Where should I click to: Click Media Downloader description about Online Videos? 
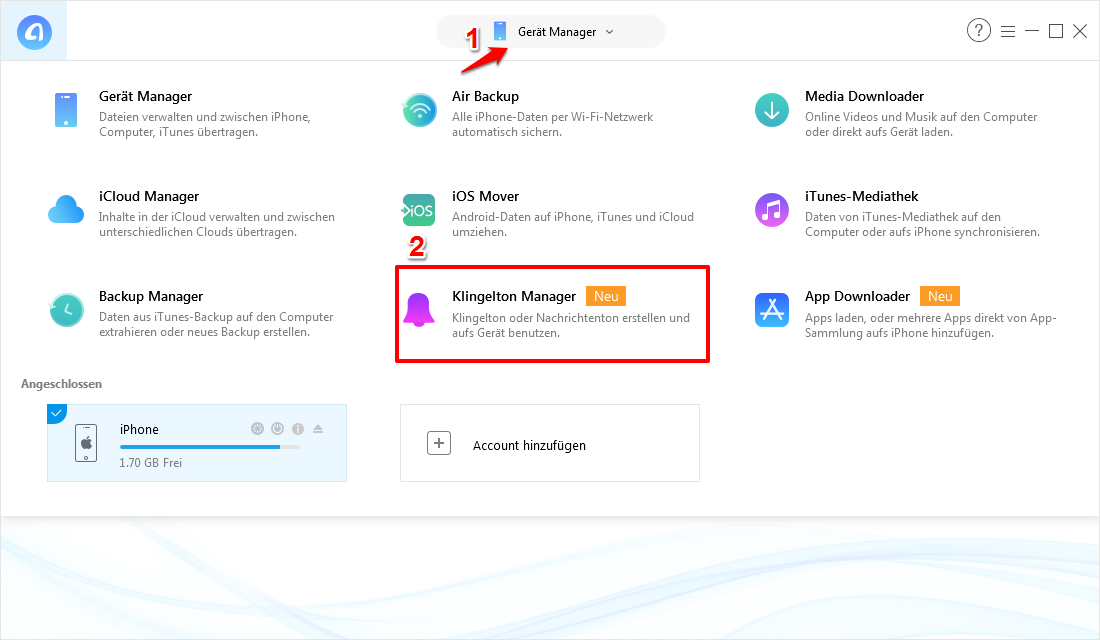click(x=921, y=124)
